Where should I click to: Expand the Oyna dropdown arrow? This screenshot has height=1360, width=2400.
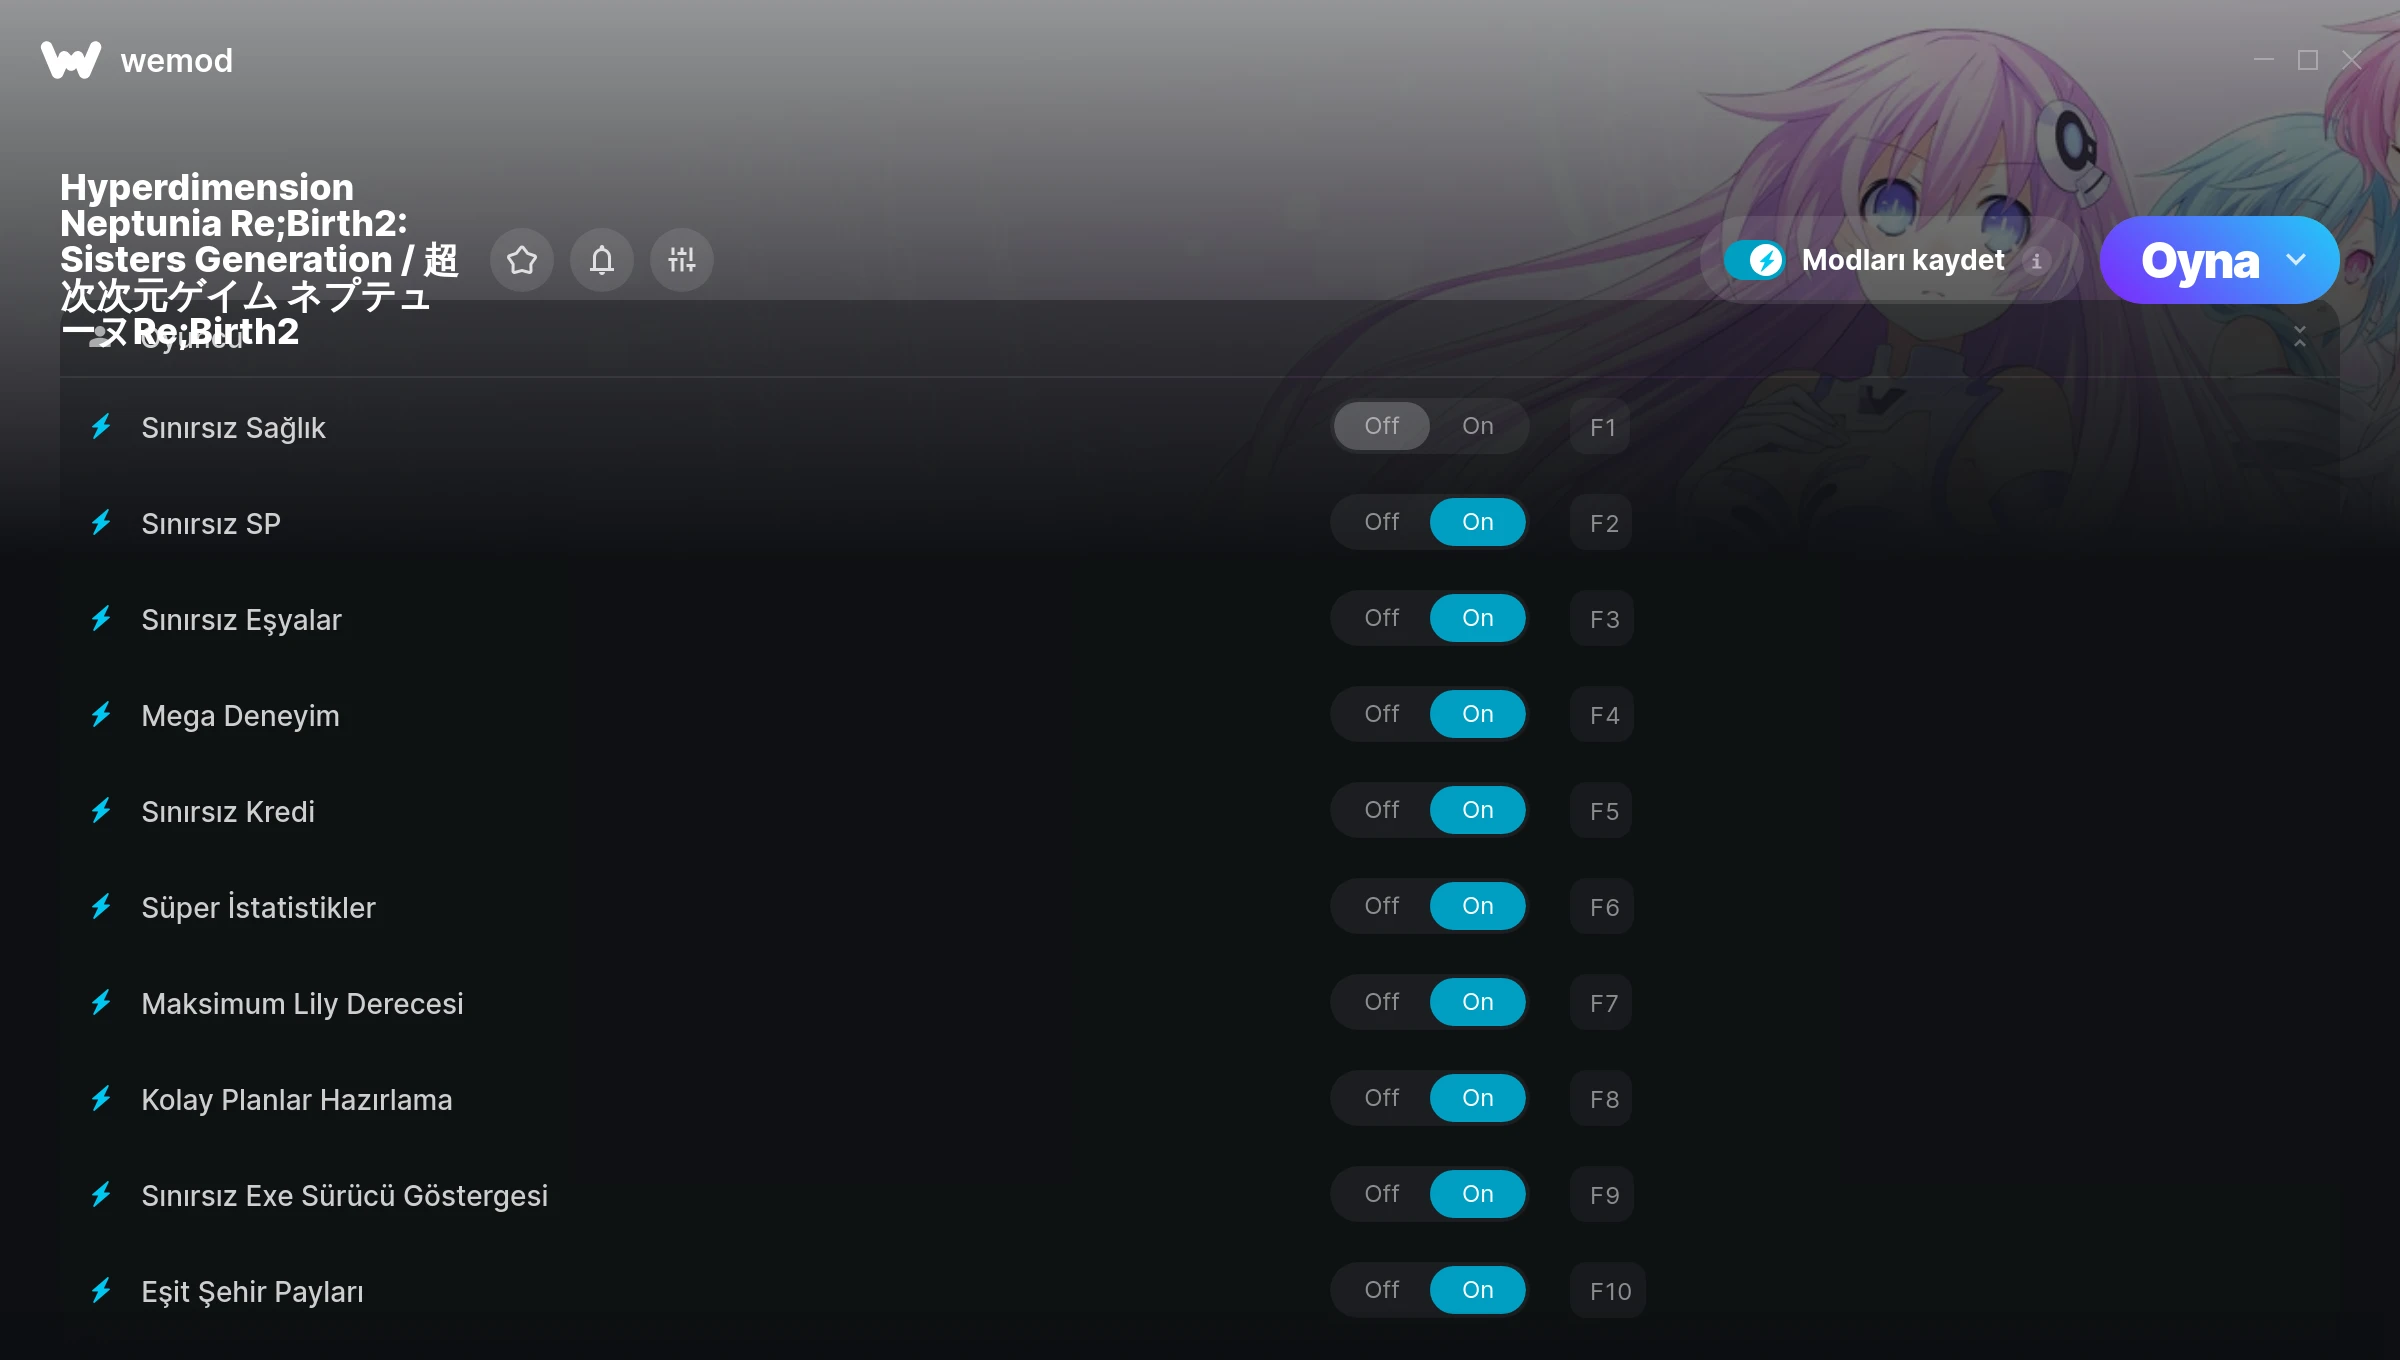2296,260
